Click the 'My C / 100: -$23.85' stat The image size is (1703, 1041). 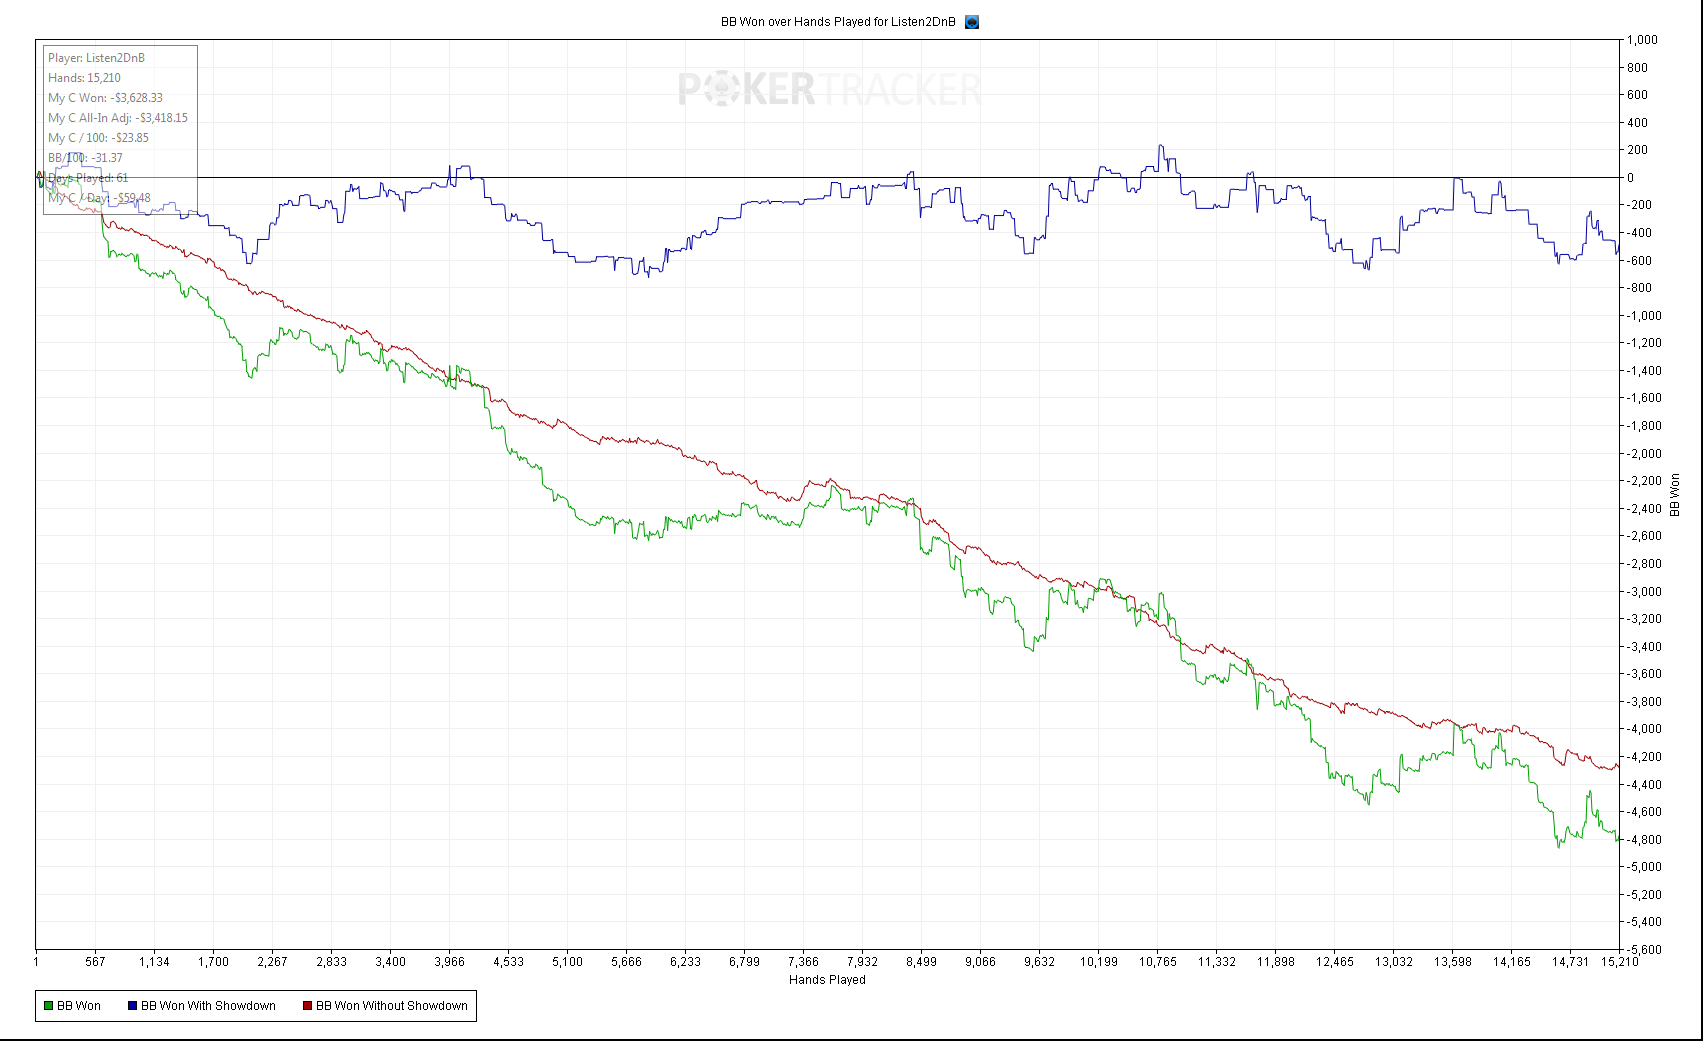(98, 138)
